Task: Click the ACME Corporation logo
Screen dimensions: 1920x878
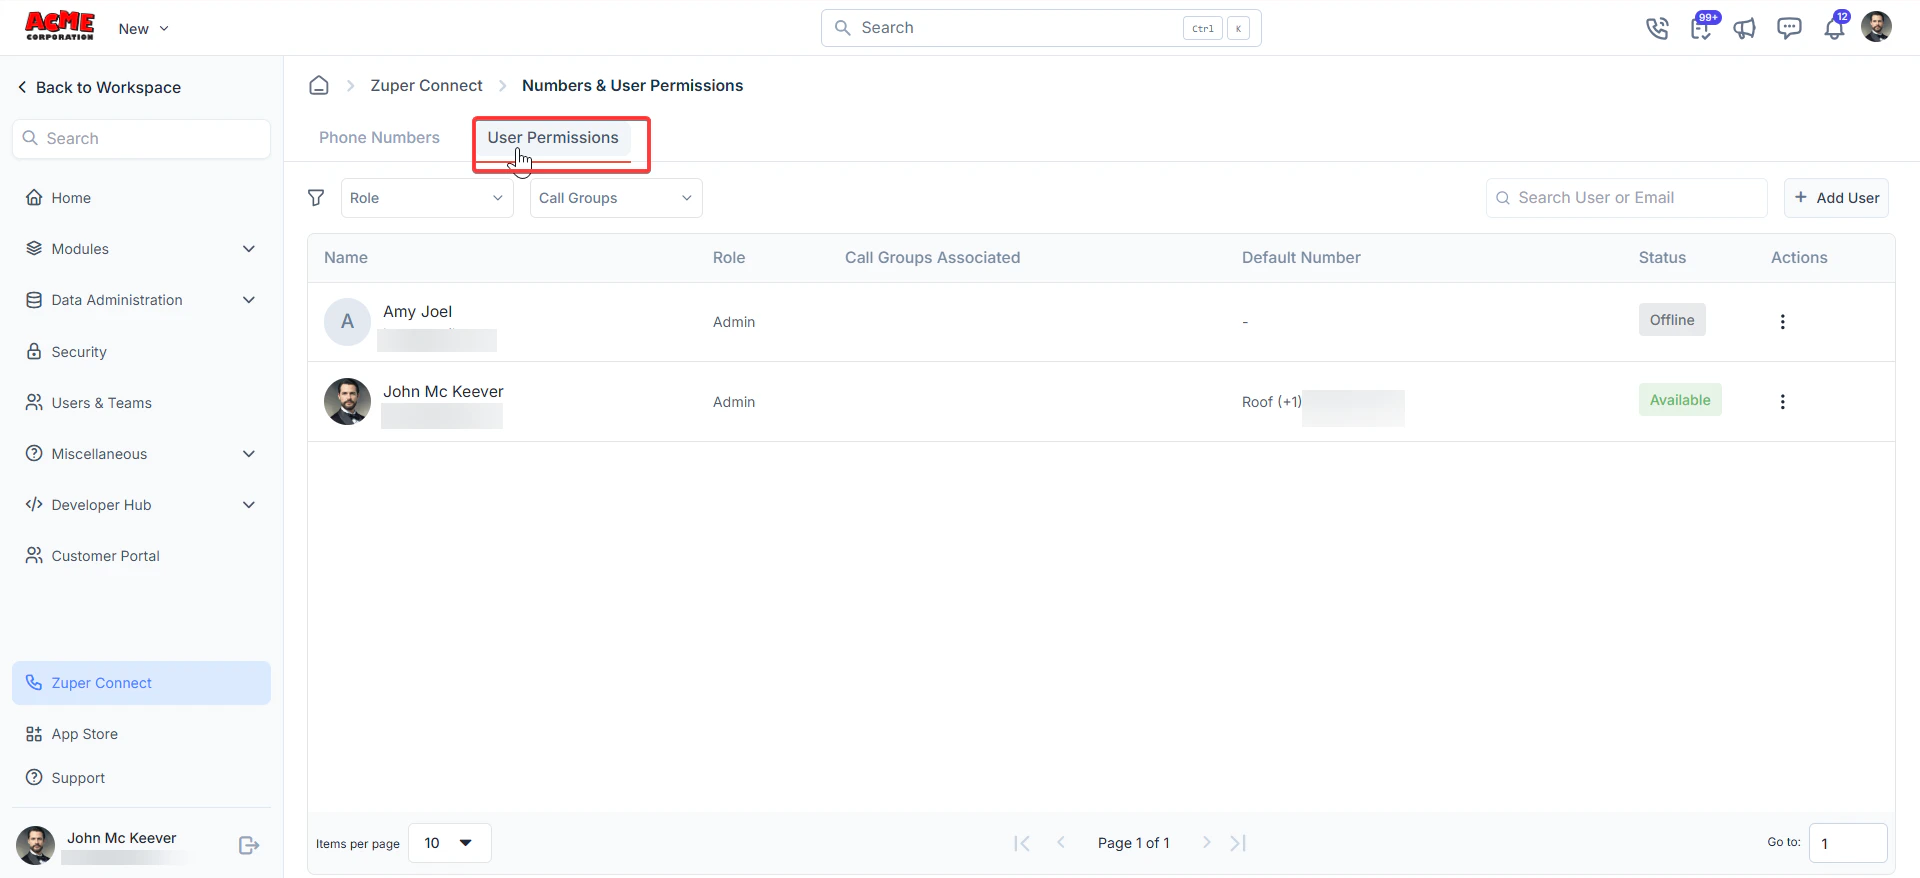Action: 60,26
